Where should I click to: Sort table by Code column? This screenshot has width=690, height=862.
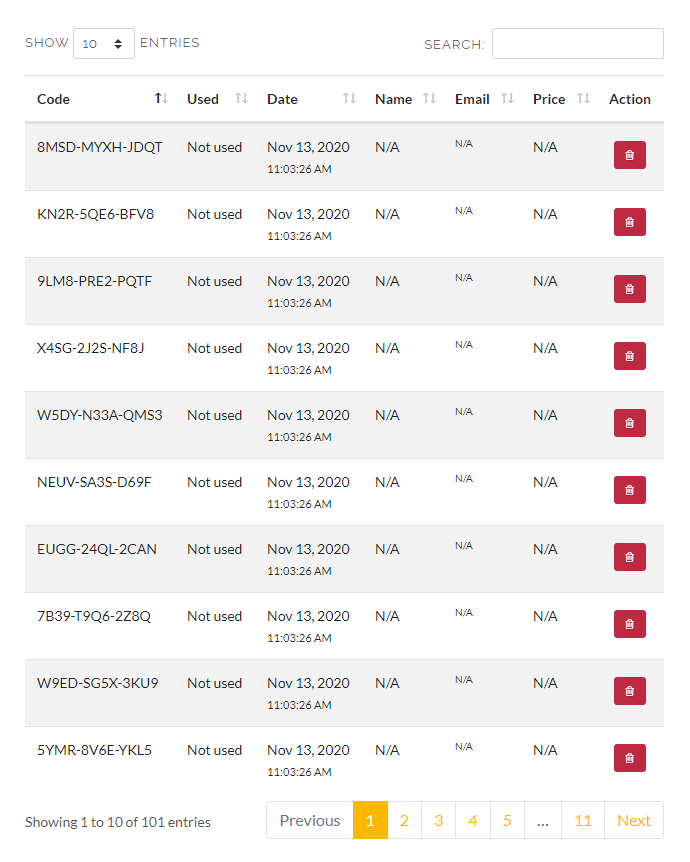(x=102, y=99)
